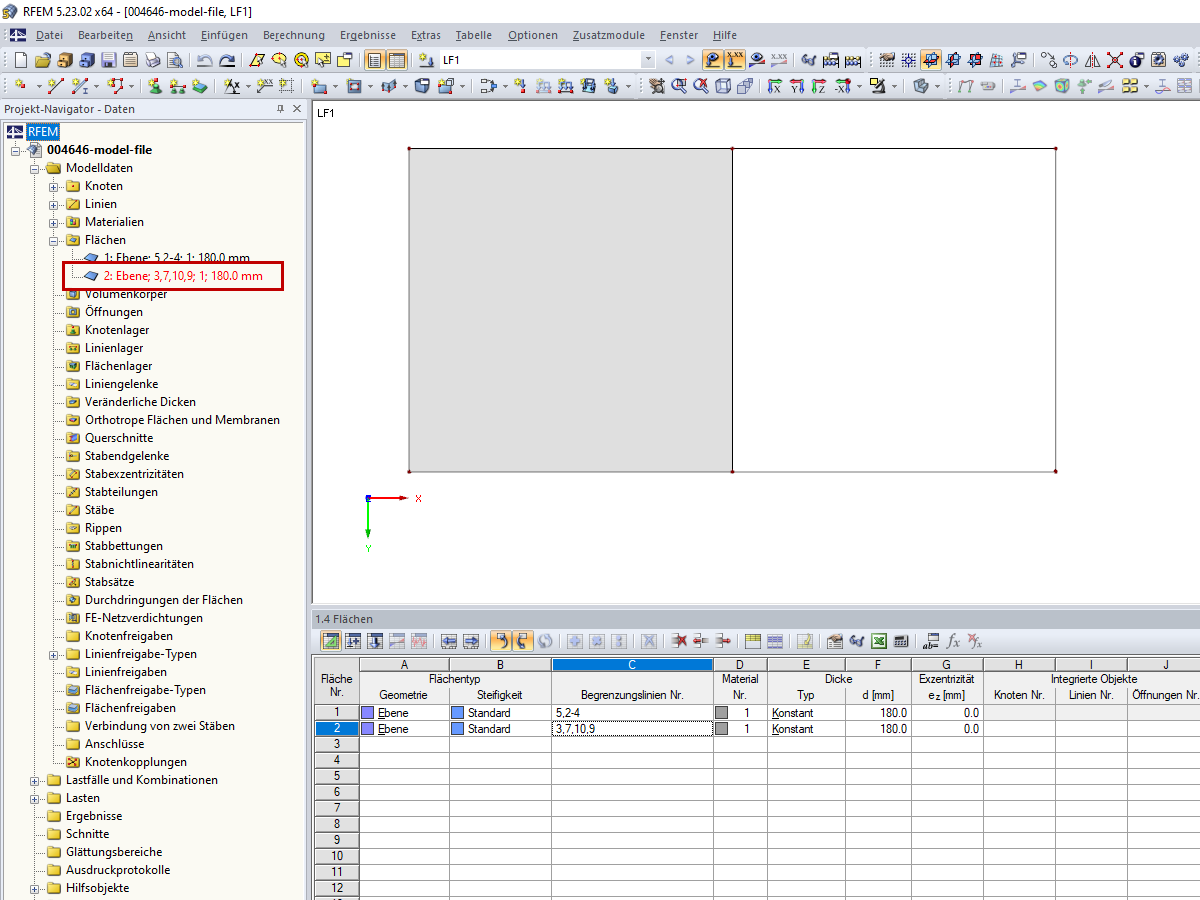The width and height of the screenshot is (1200, 900).
Task: Click the Konstant cell in row 2
Action: 807,729
